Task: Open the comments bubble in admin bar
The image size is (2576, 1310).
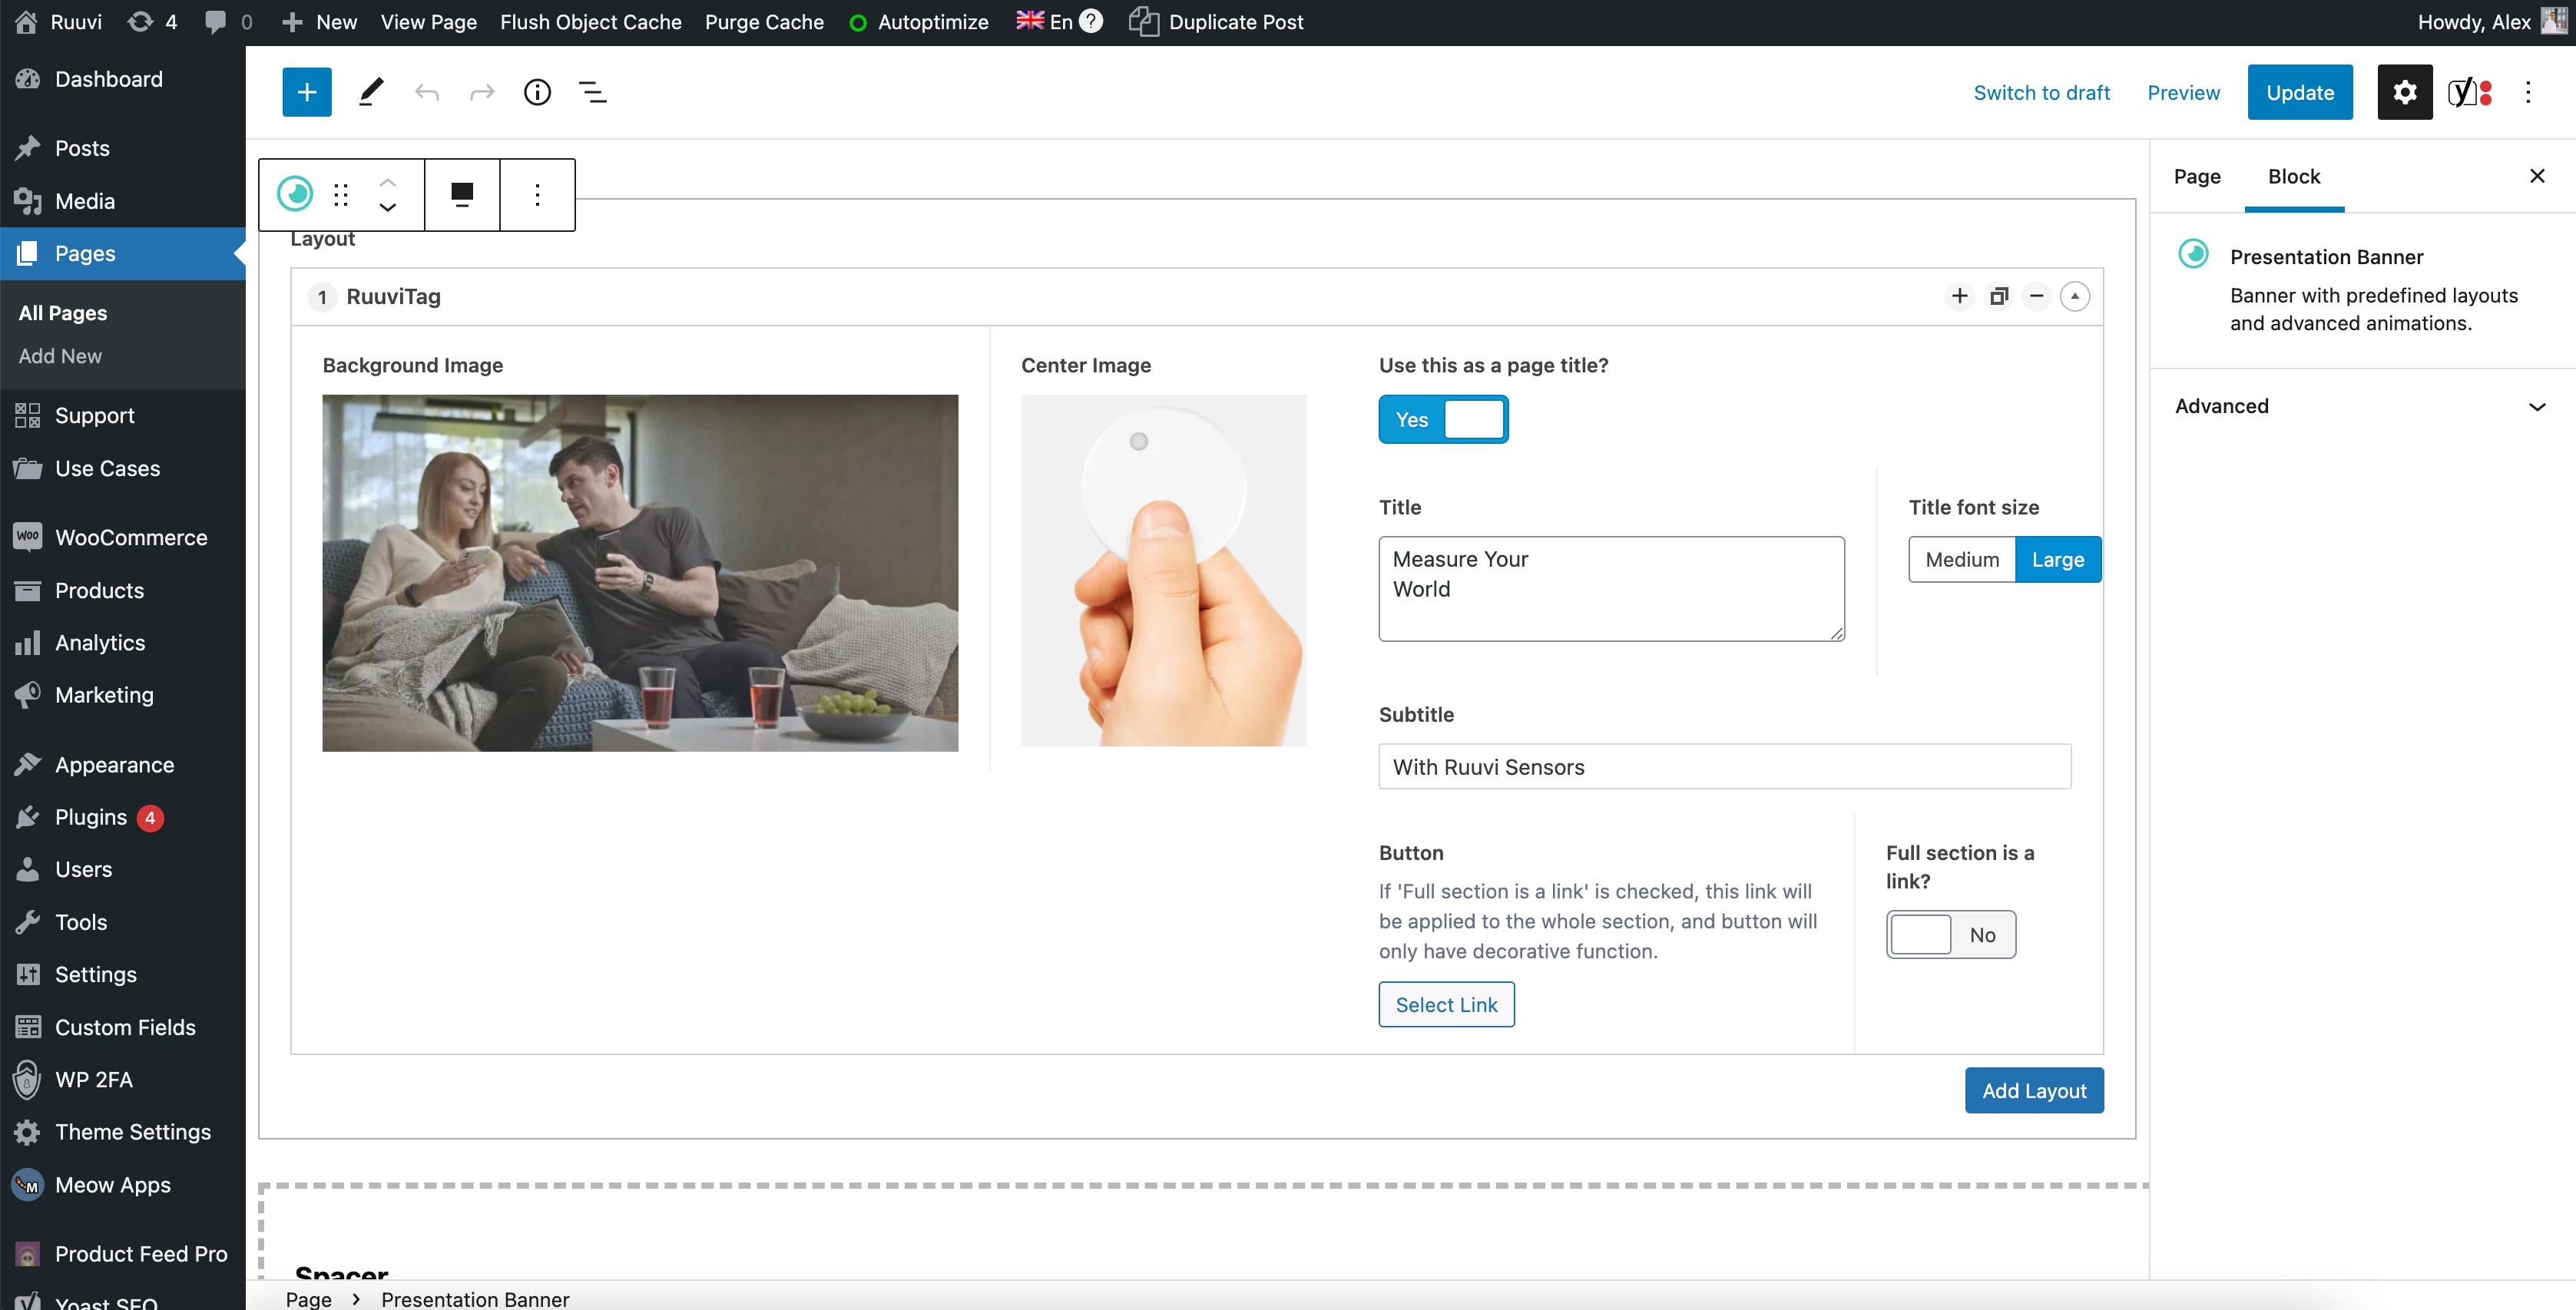Action: (228, 22)
